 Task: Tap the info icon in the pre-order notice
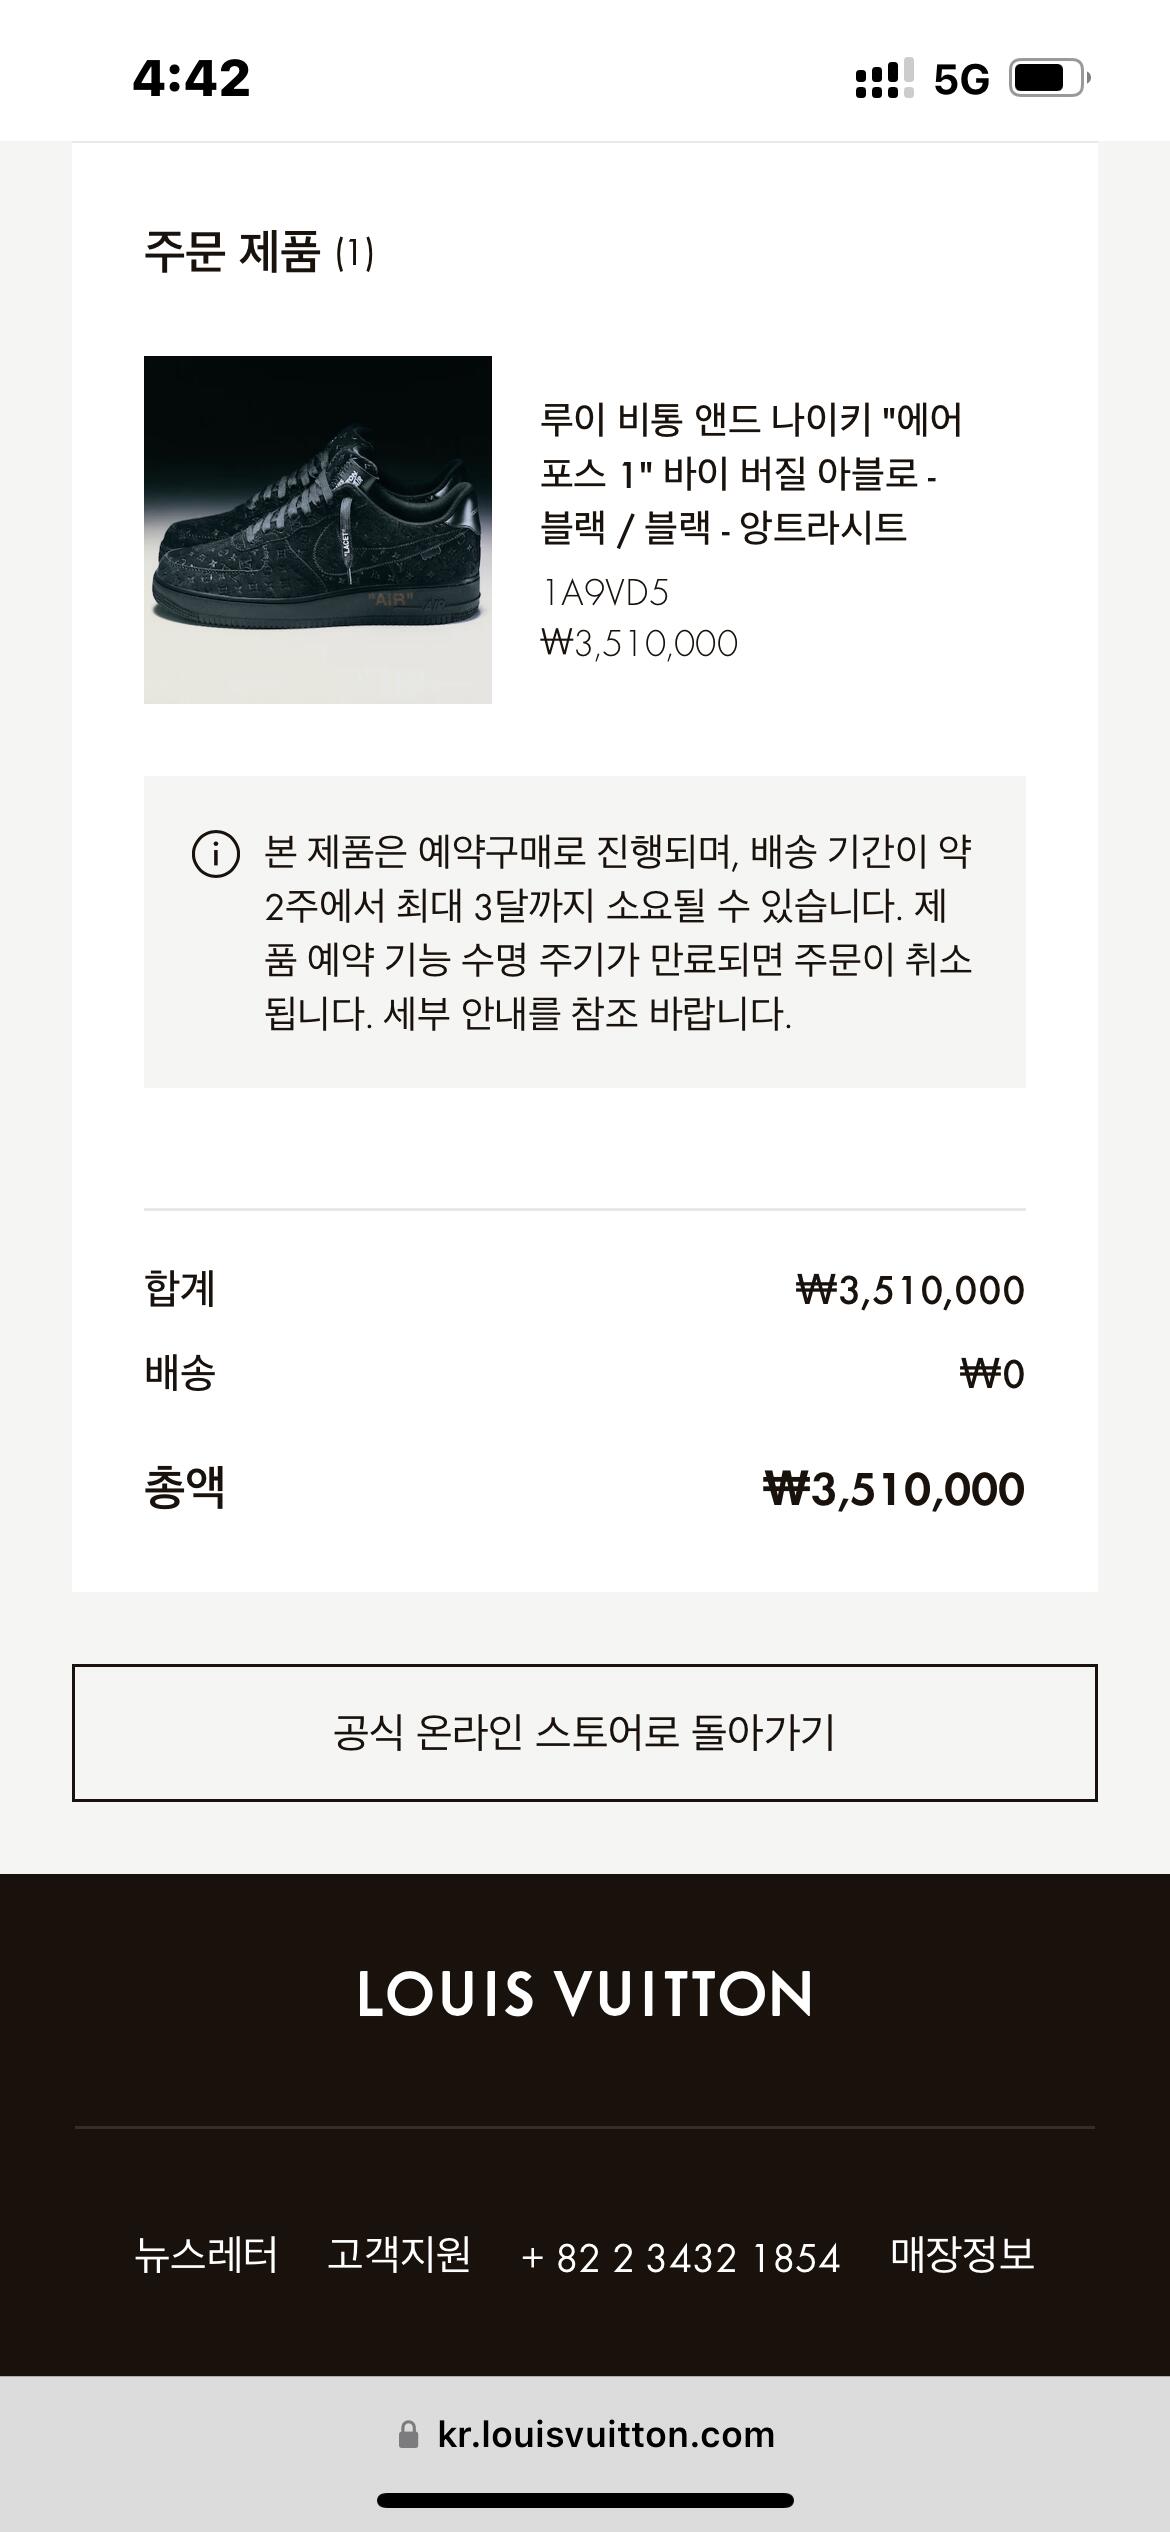click(215, 854)
